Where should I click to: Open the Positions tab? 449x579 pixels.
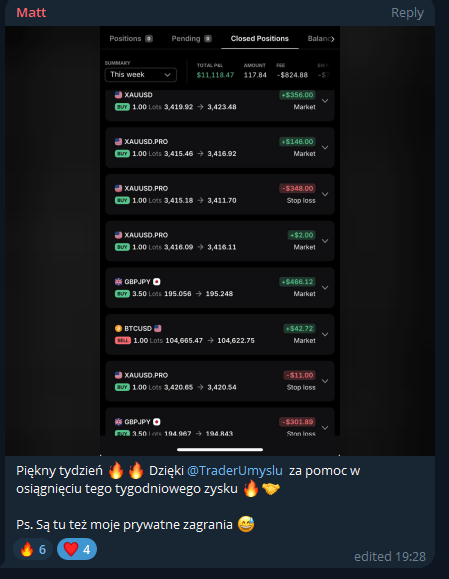coord(131,38)
